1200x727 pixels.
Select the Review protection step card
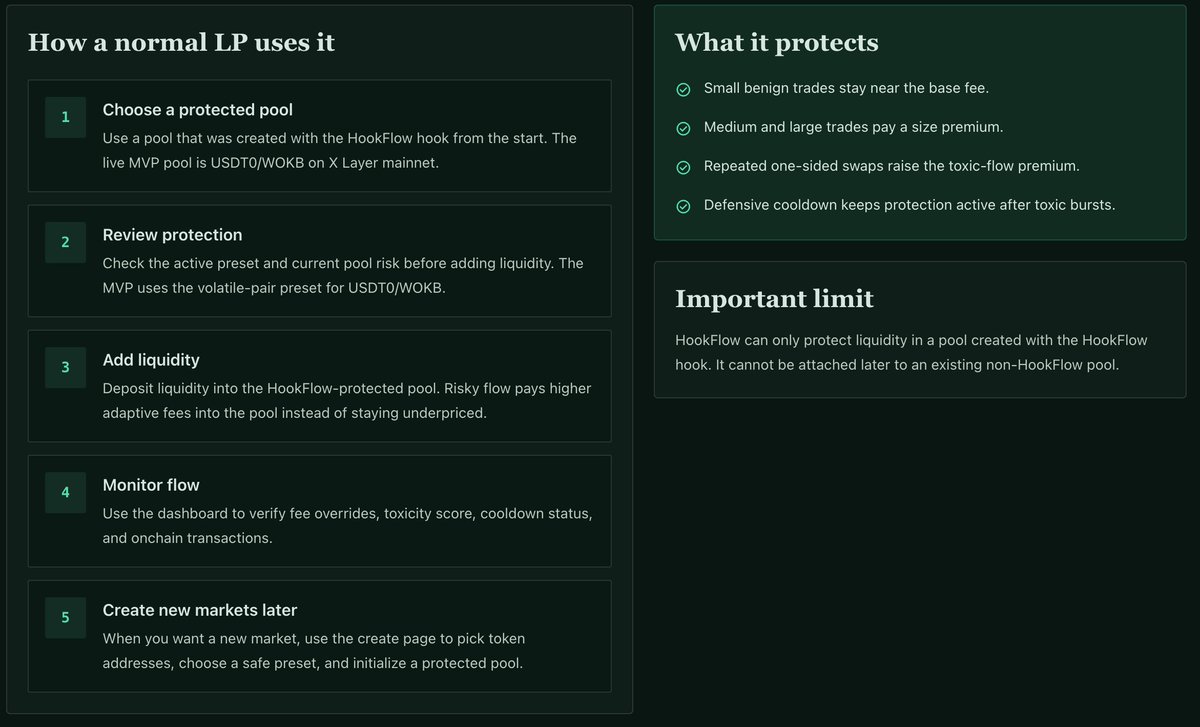point(320,261)
